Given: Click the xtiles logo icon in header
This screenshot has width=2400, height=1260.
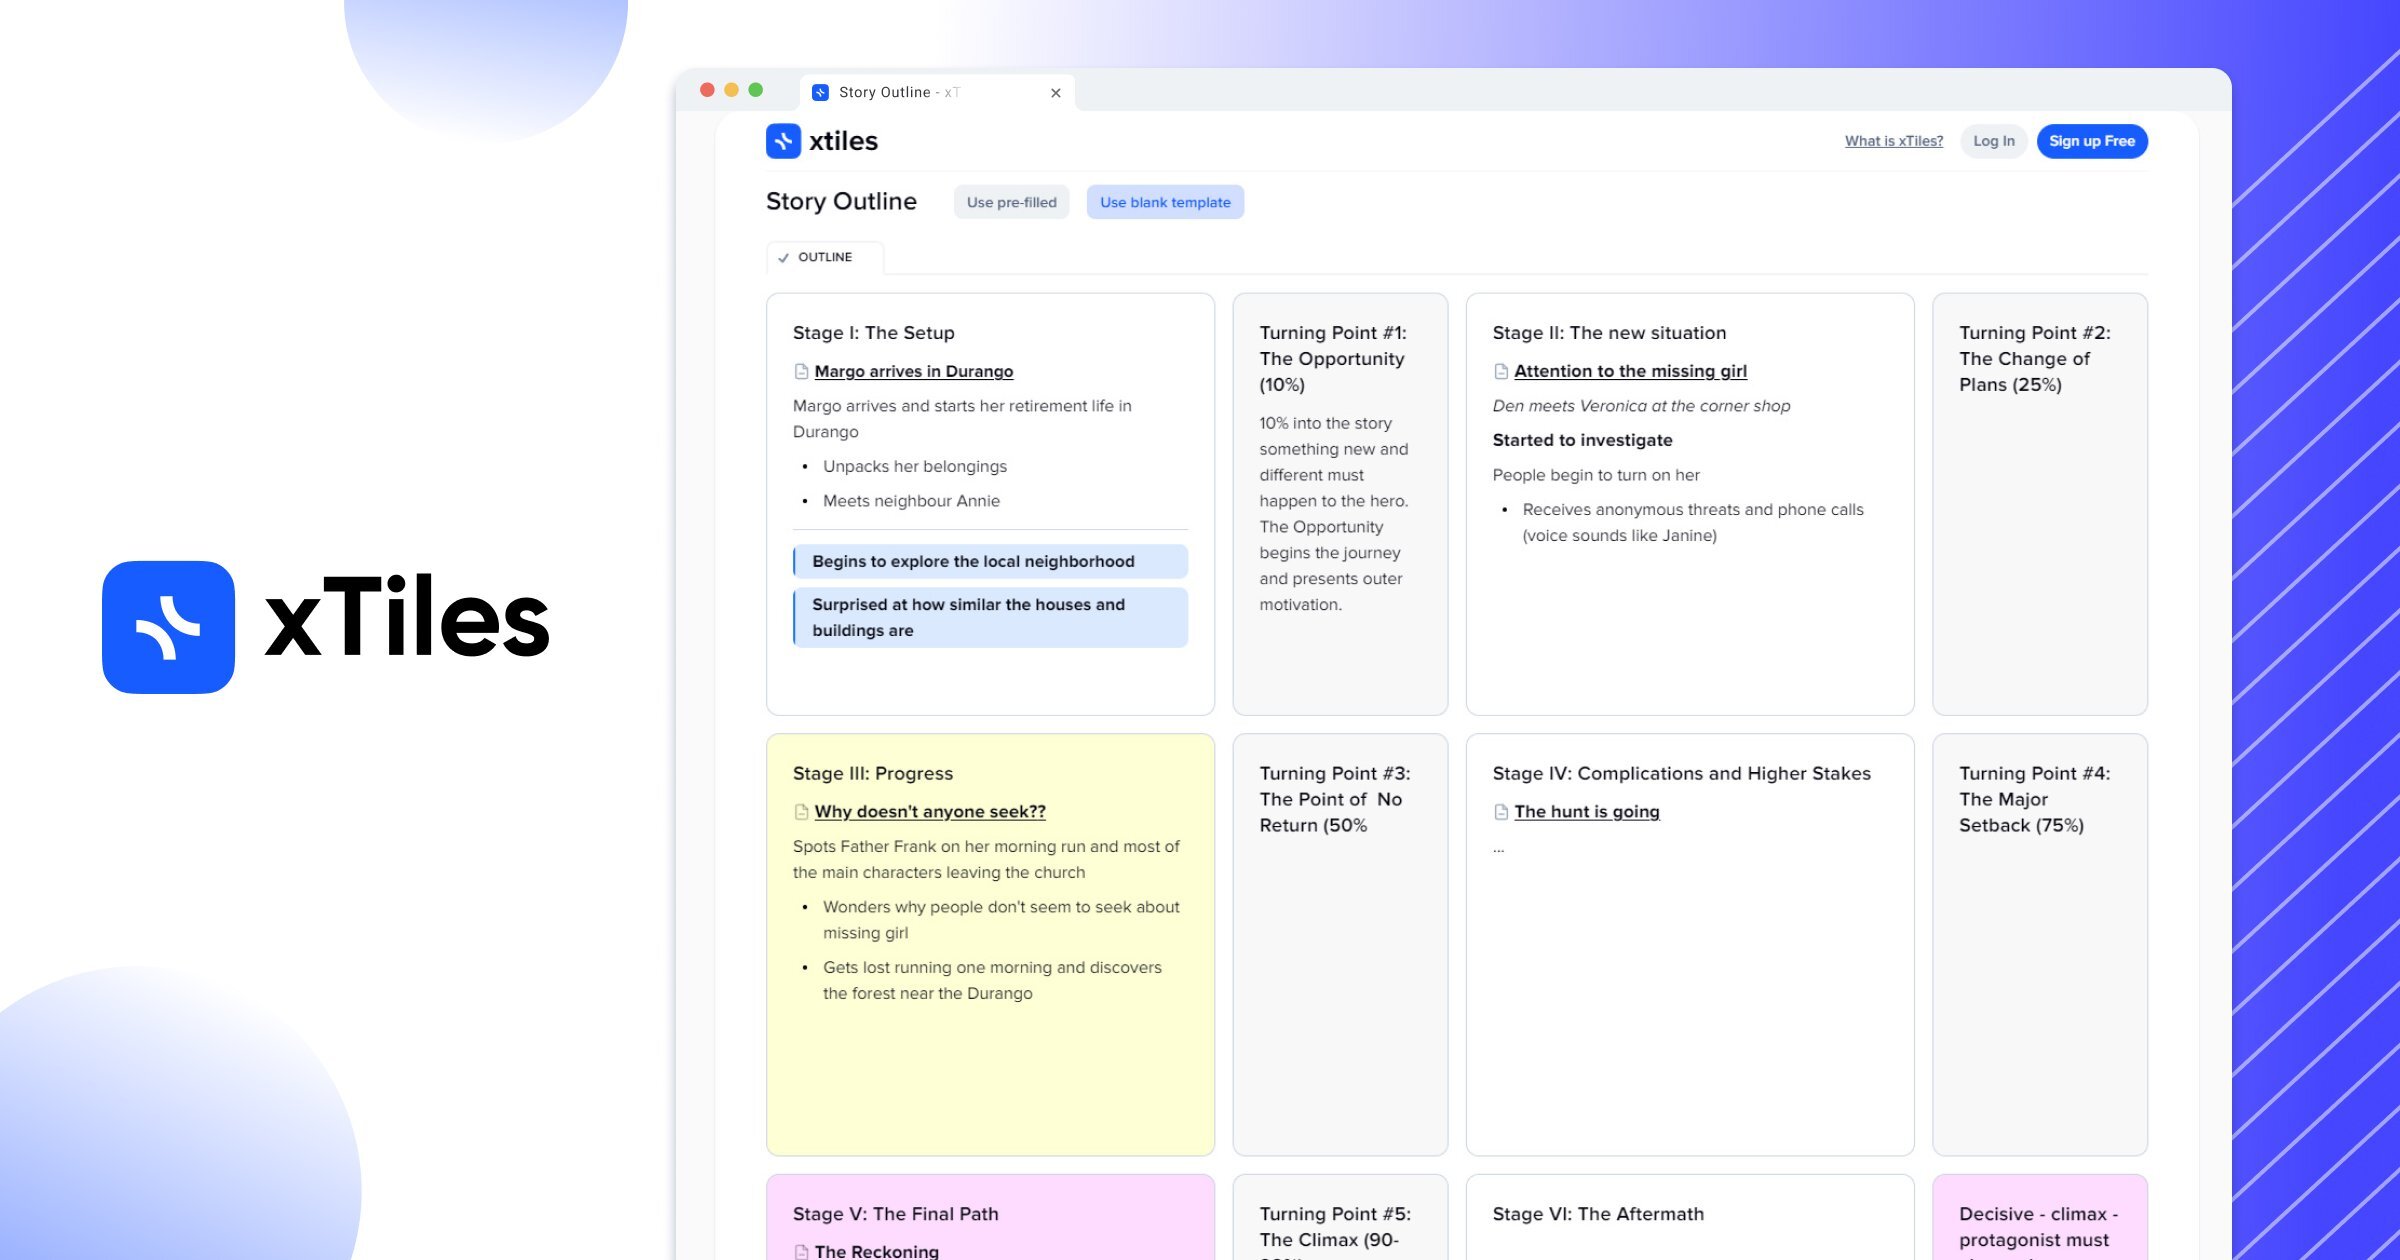Looking at the screenshot, I should click(x=783, y=141).
